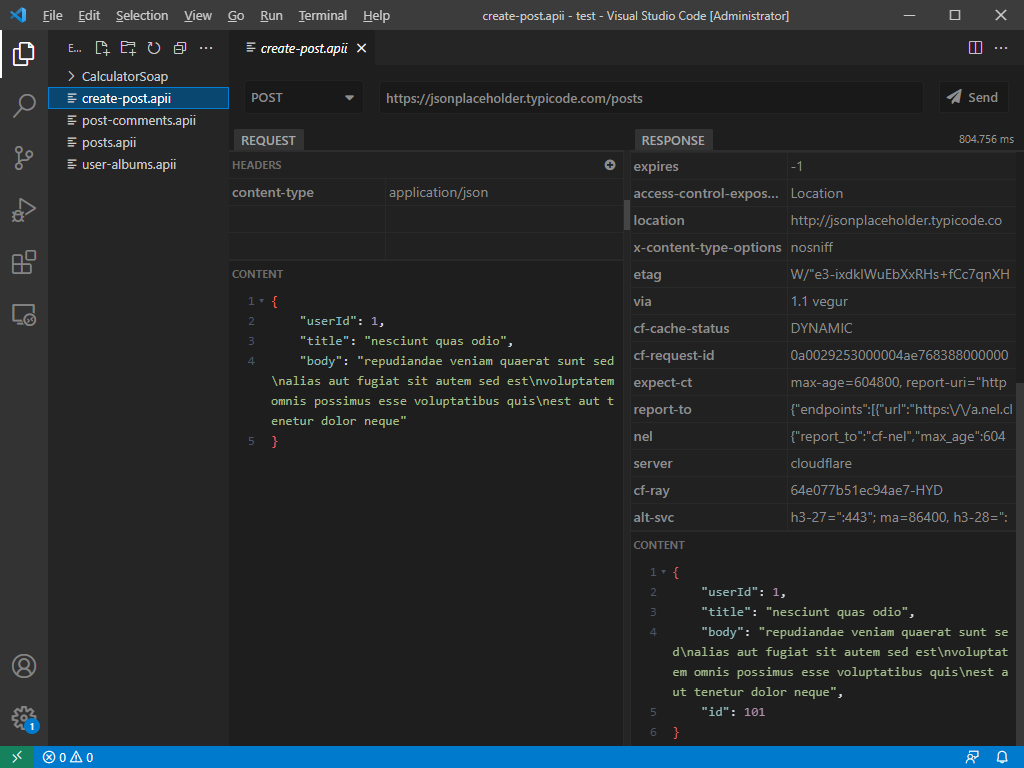Image resolution: width=1024 pixels, height=768 pixels.
Task: Open the Manage gear settings icon
Action: pos(24,718)
